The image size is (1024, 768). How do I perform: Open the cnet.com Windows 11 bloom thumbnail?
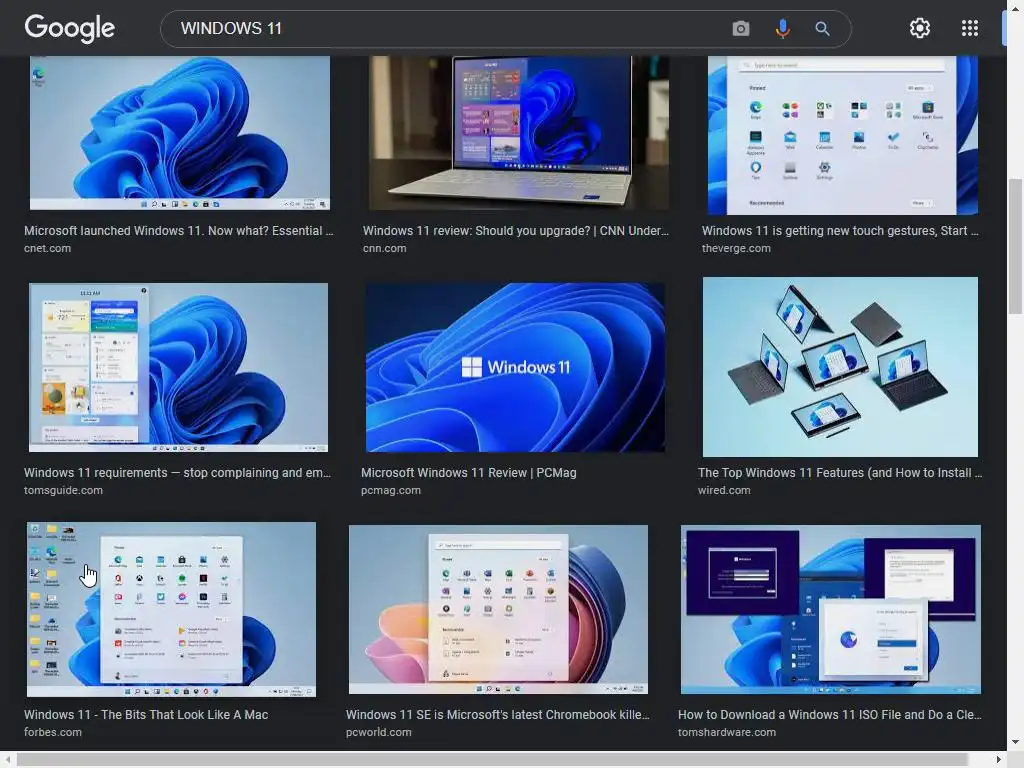click(180, 133)
